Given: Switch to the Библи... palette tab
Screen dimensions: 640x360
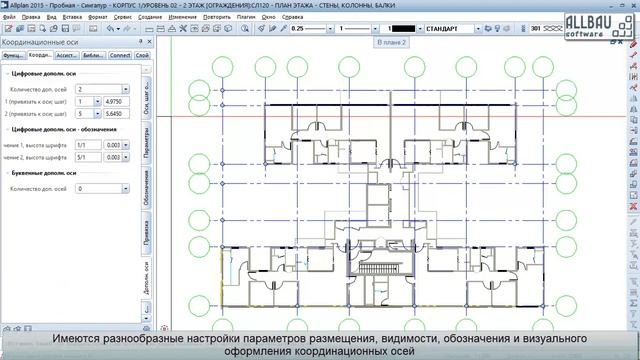Looking at the screenshot, I should 93,55.
